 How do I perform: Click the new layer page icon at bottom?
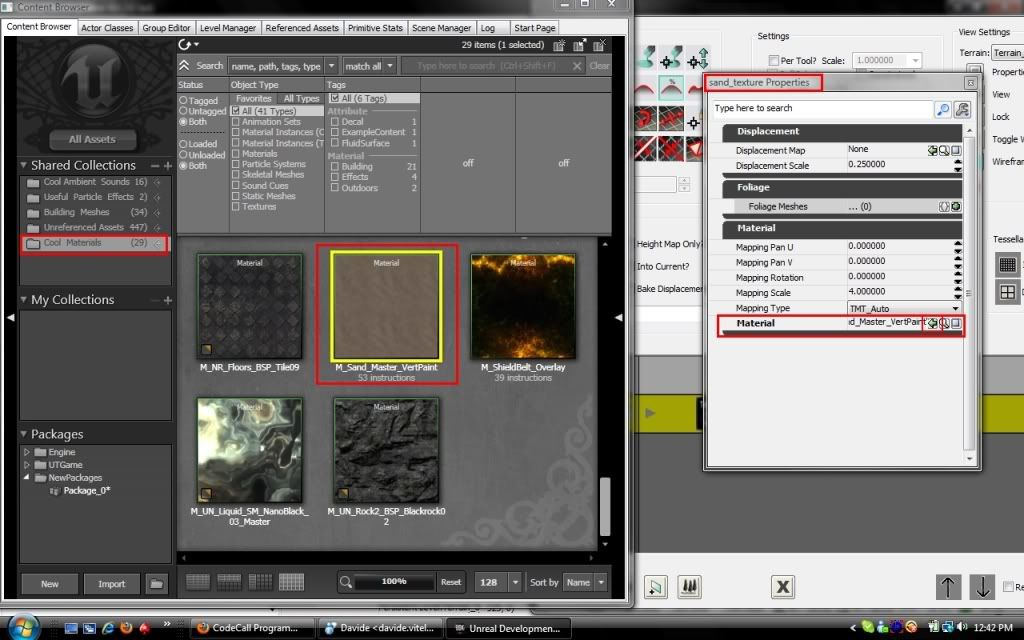pos(656,587)
